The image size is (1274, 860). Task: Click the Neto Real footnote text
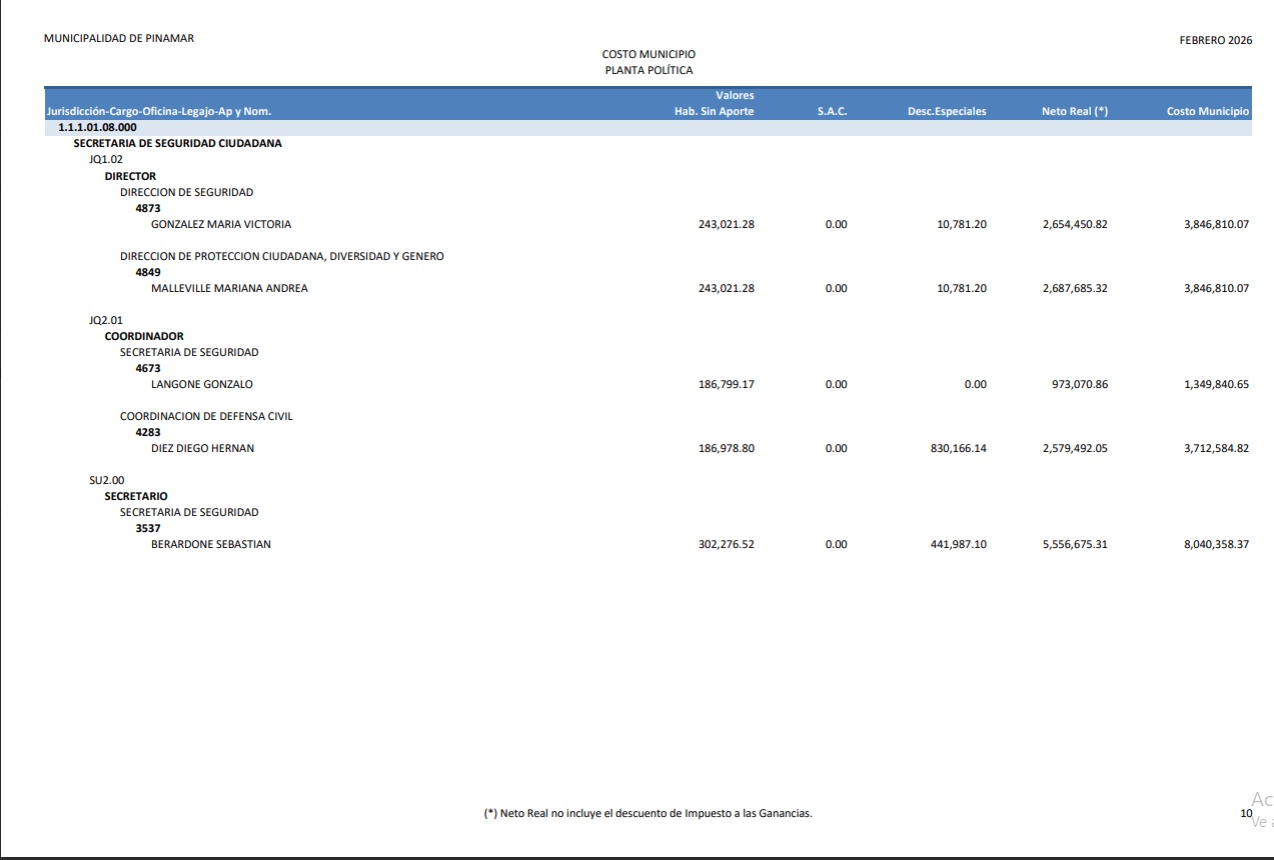(647, 814)
